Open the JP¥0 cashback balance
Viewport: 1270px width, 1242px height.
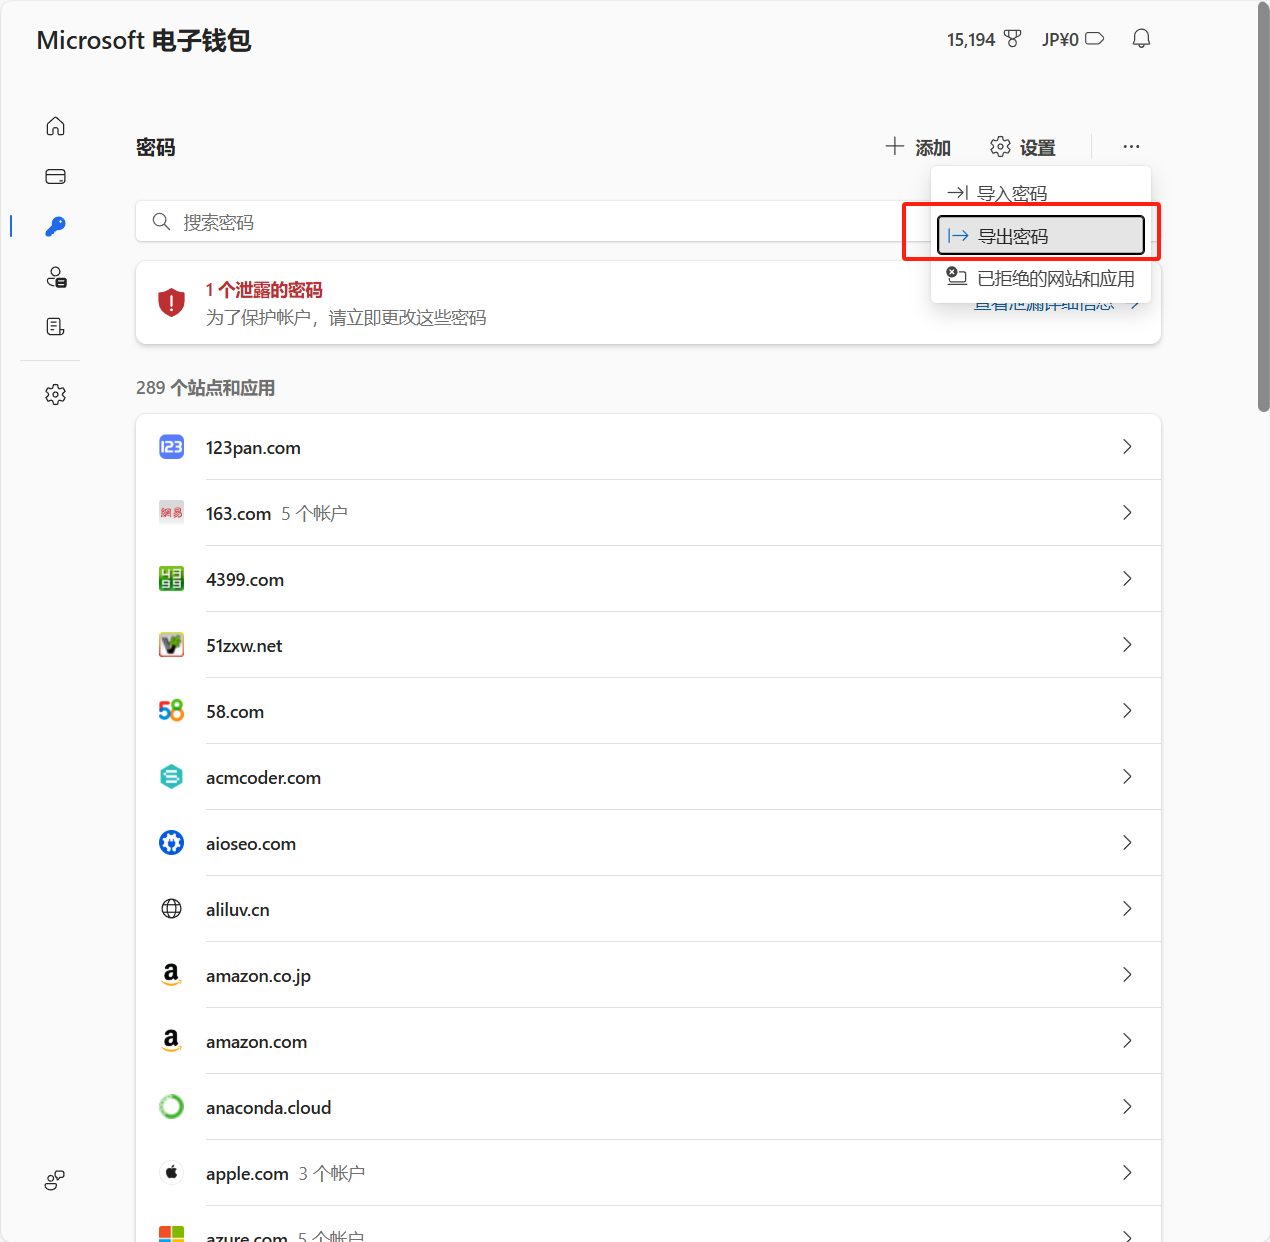pyautogui.click(x=1073, y=39)
